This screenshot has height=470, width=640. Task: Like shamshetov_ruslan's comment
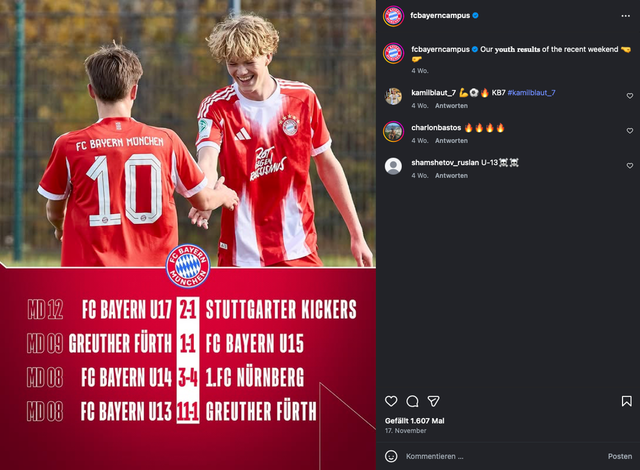coord(630,166)
